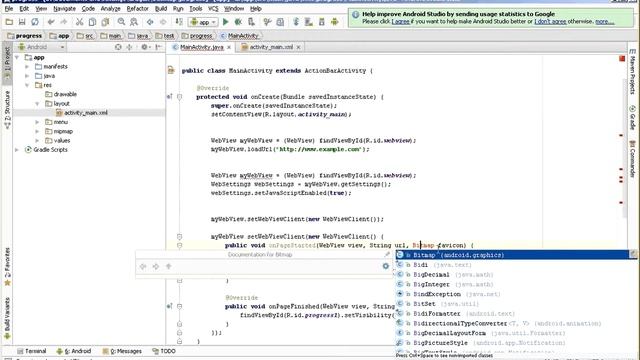Click the Attach debugger icon

coord(251,22)
